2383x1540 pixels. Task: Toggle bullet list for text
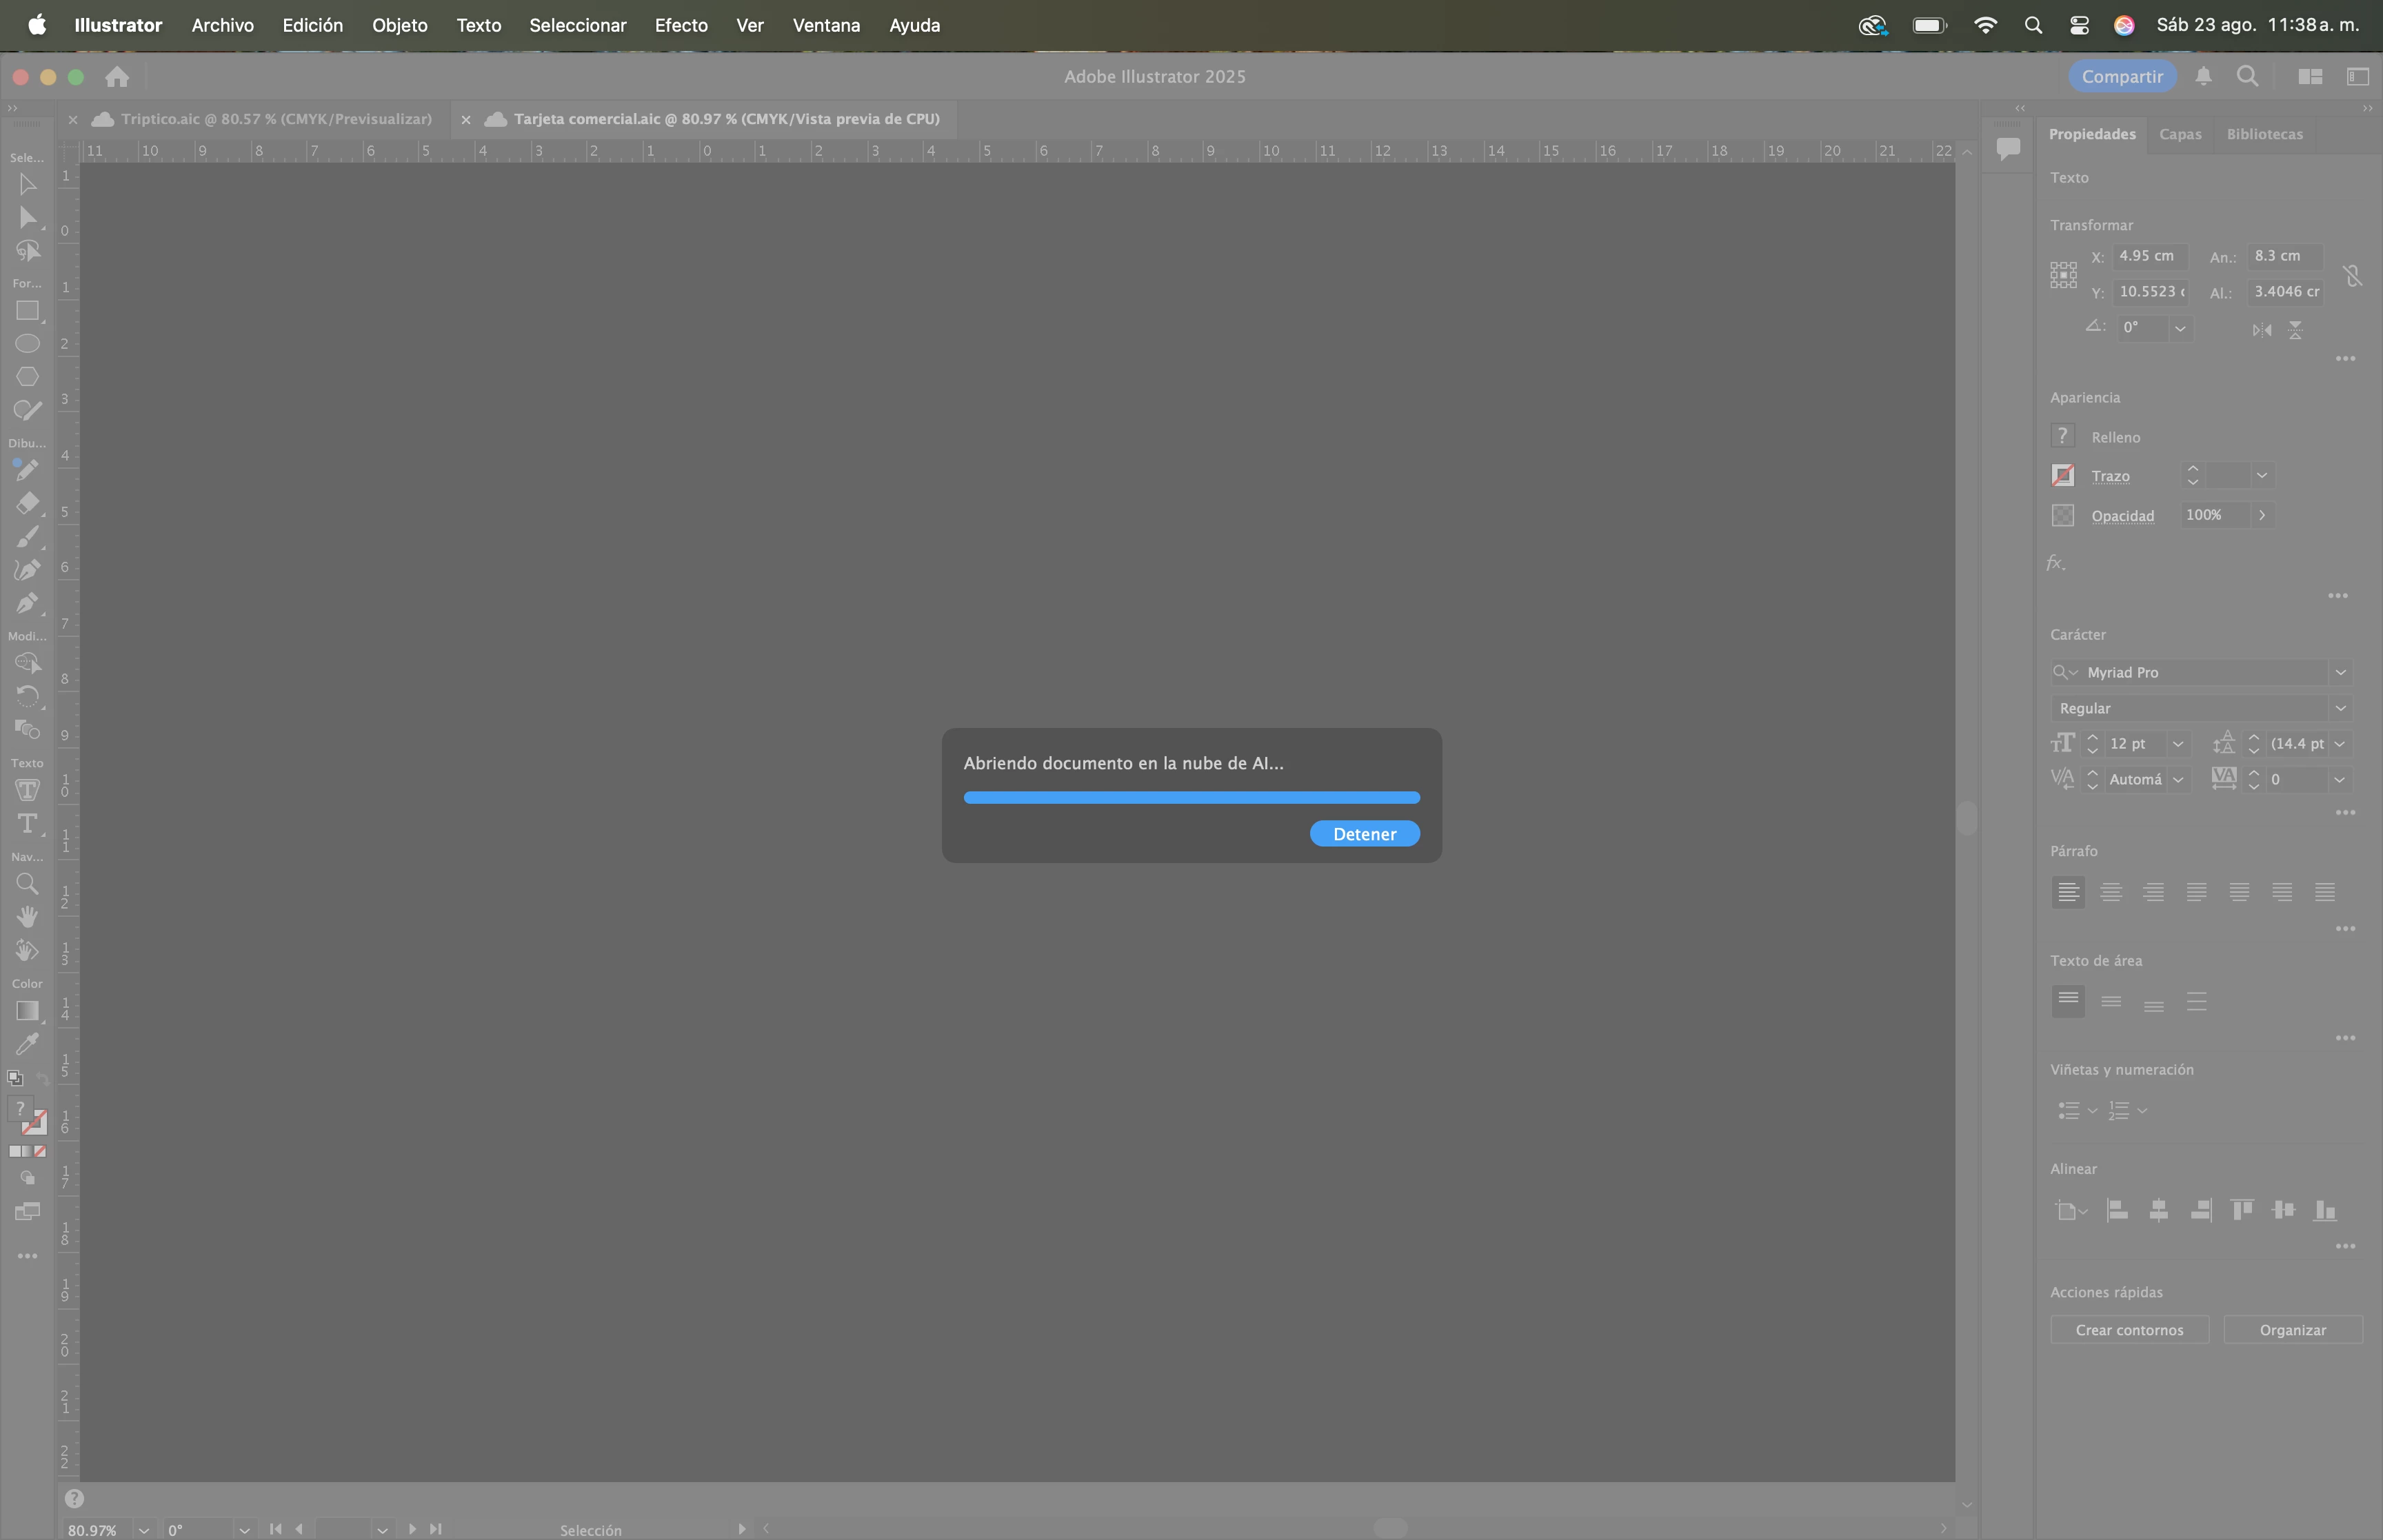click(2069, 1110)
